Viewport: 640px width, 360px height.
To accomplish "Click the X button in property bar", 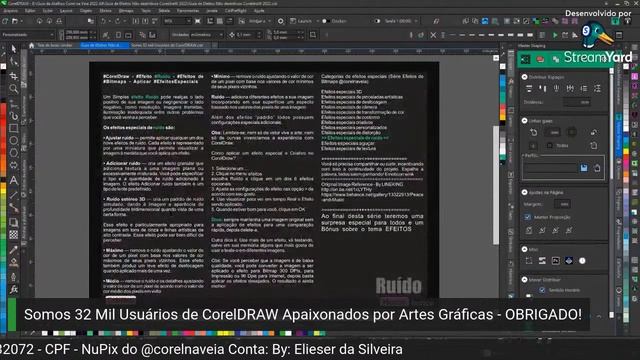I will [x=433, y=35].
